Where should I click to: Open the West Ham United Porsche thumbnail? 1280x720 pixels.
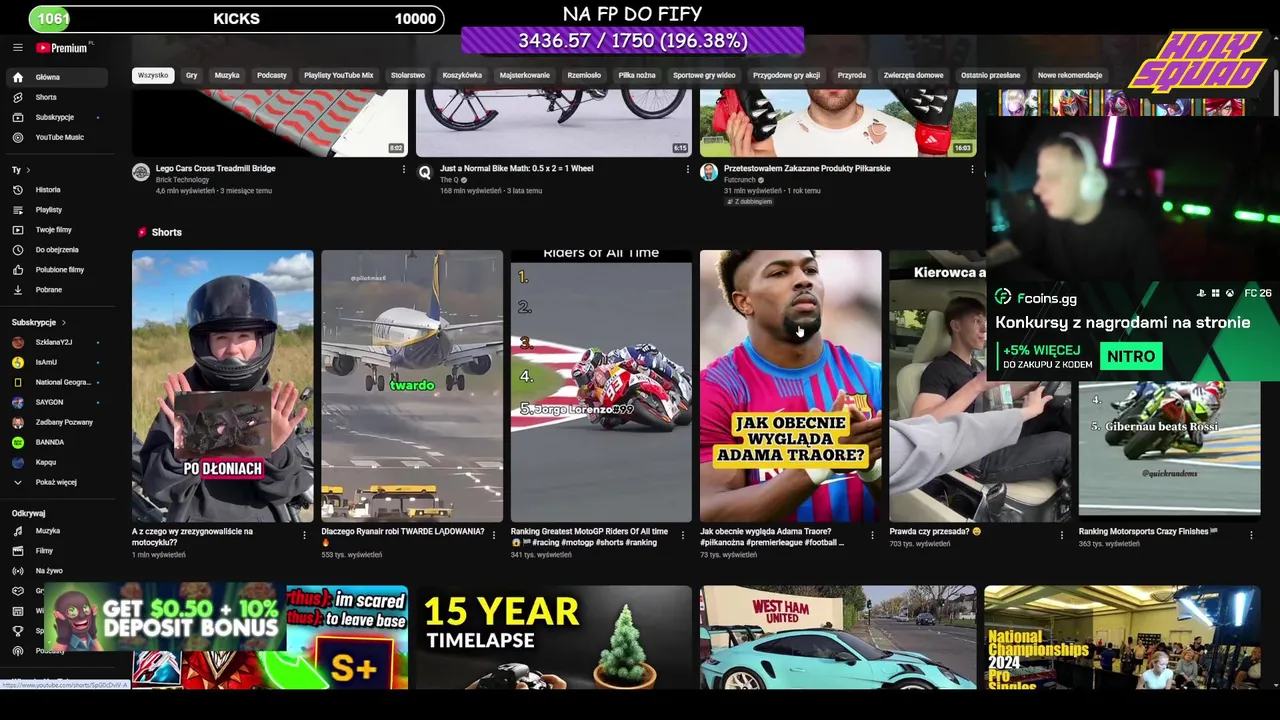tap(838, 637)
